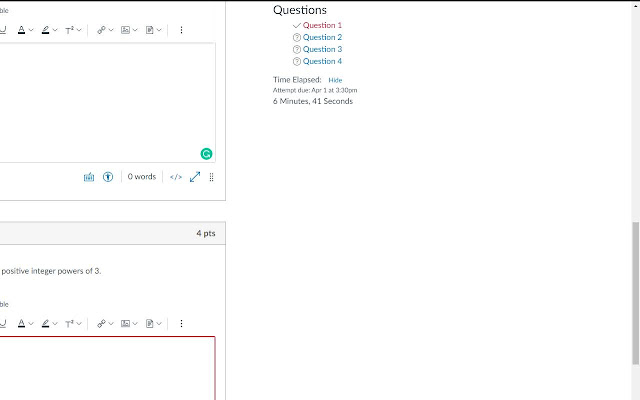Click the page vertical scrollbar thumb
This screenshot has height=400, width=640.
click(x=636, y=293)
